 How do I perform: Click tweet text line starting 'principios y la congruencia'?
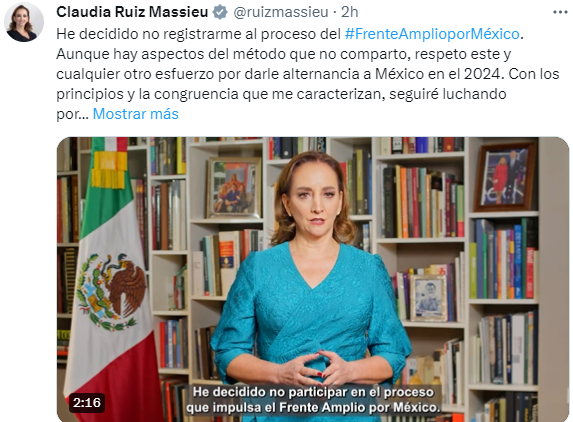281,94
